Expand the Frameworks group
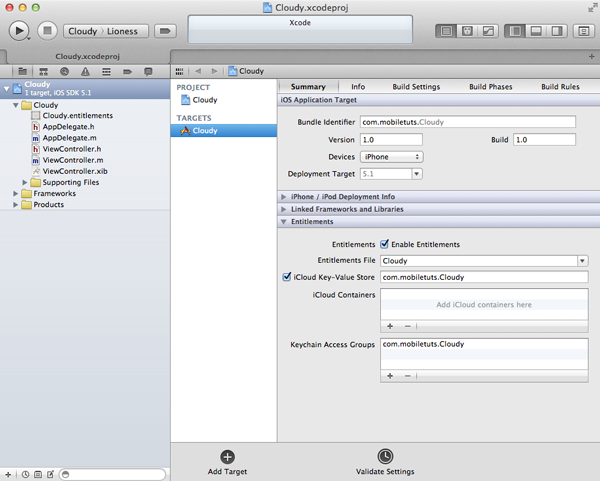 pos(16,193)
